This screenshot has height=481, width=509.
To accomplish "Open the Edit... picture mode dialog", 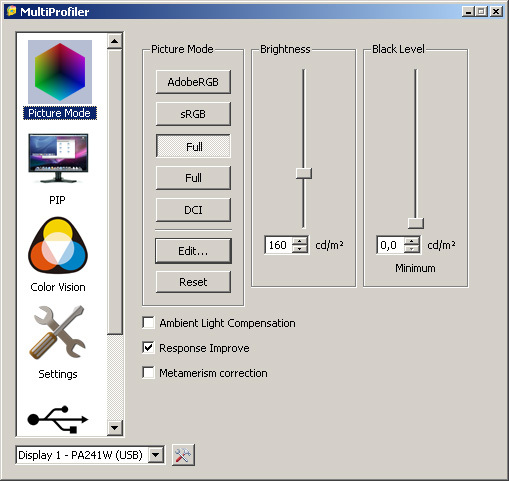I will 193,251.
